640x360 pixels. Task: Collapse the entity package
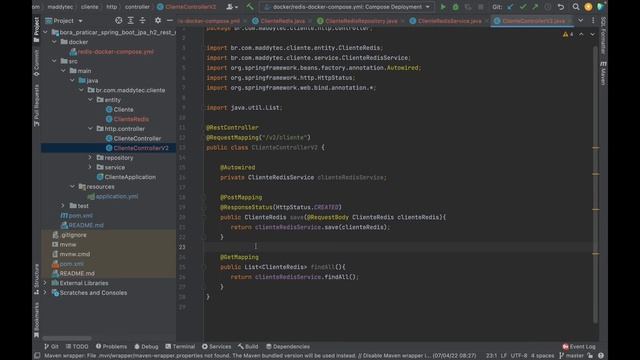coord(90,100)
